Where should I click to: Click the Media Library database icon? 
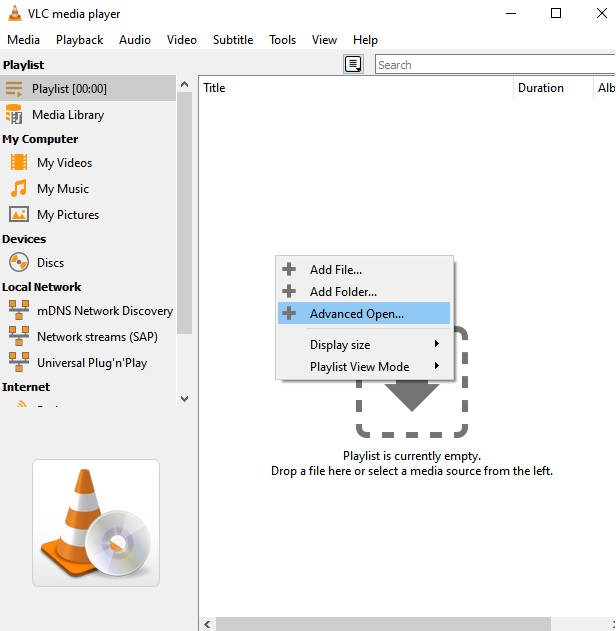[14, 114]
